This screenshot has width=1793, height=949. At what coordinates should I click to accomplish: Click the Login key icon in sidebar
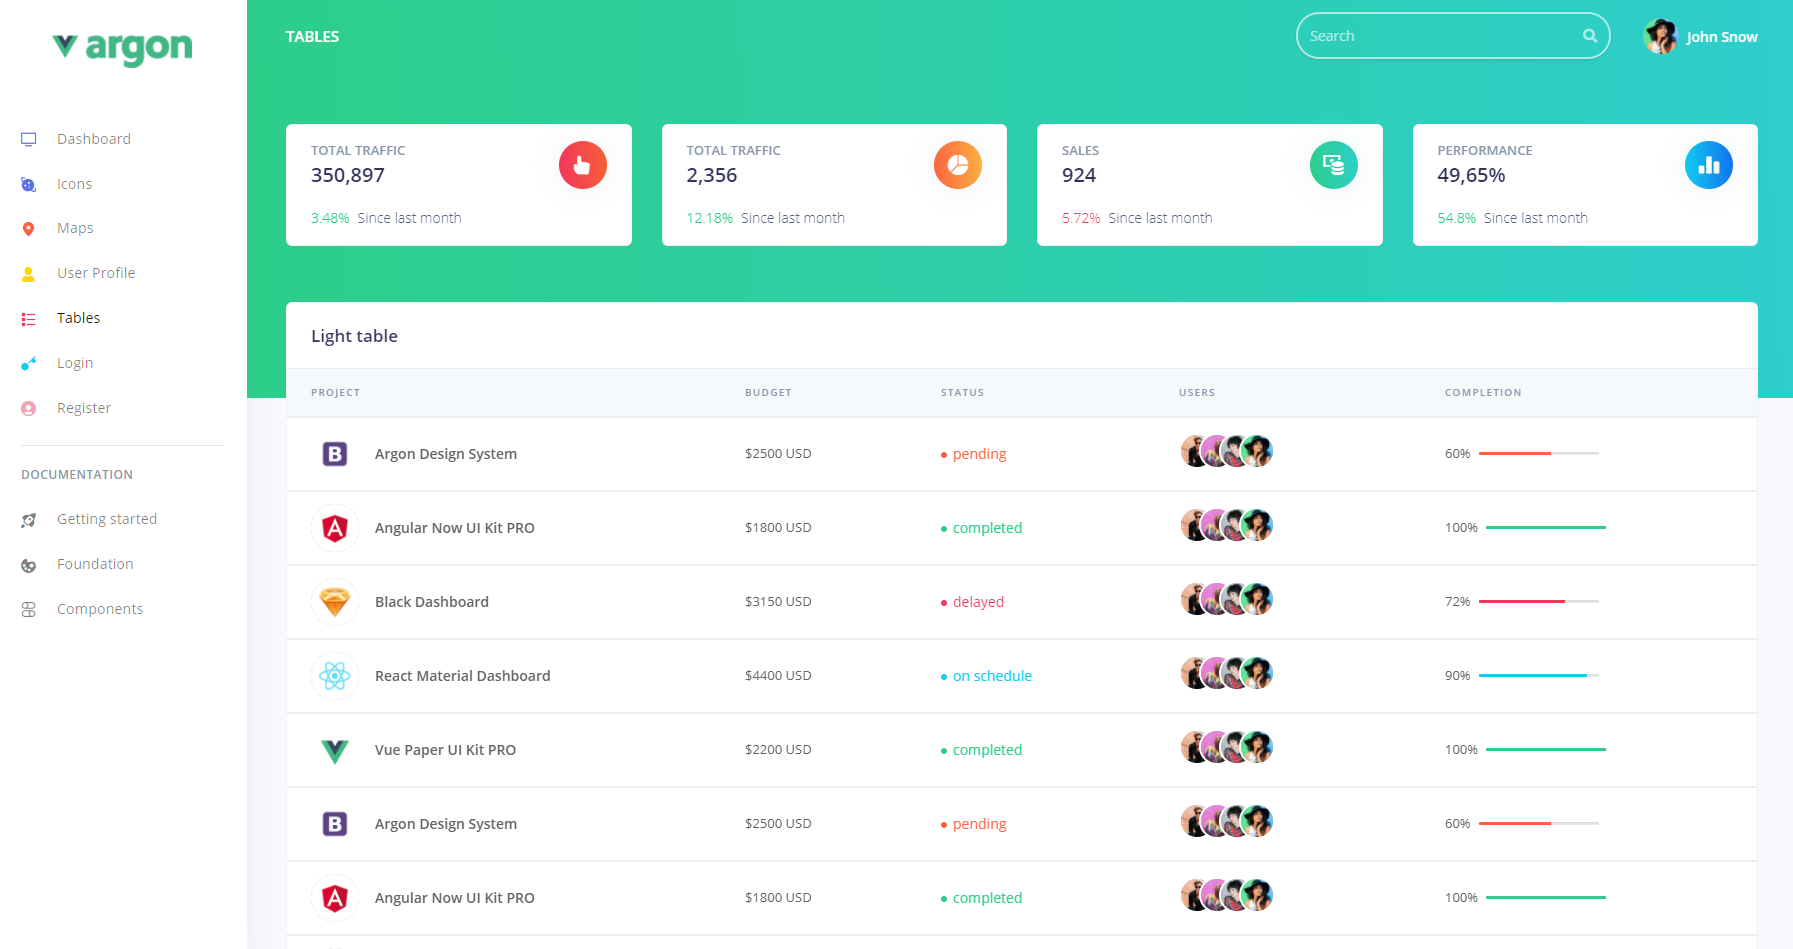click(29, 363)
